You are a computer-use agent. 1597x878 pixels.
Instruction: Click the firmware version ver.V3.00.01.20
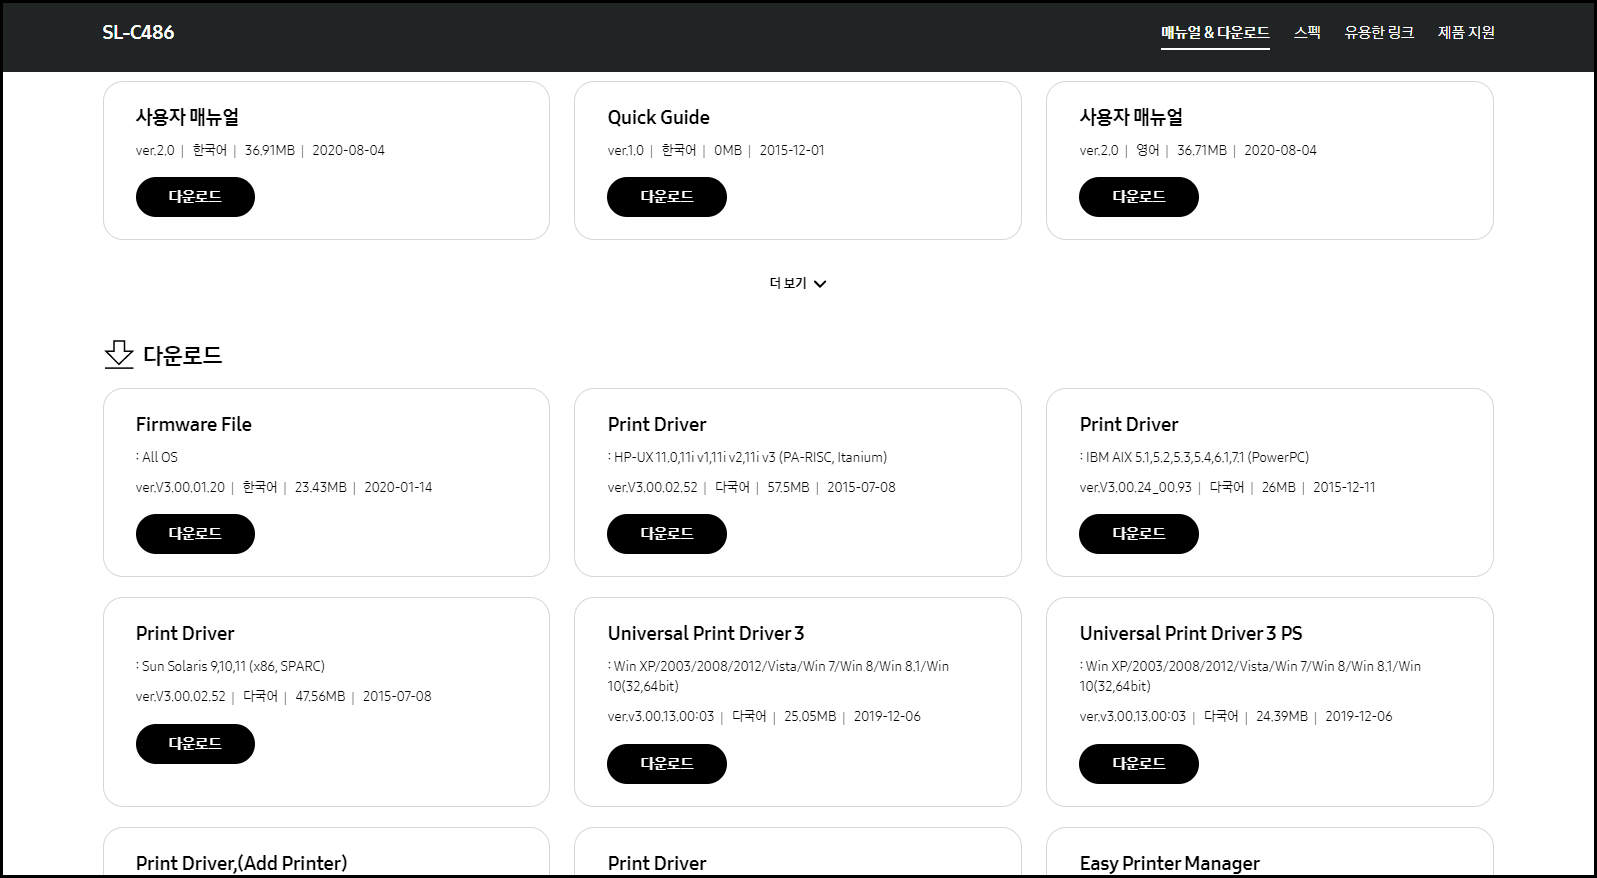181,487
